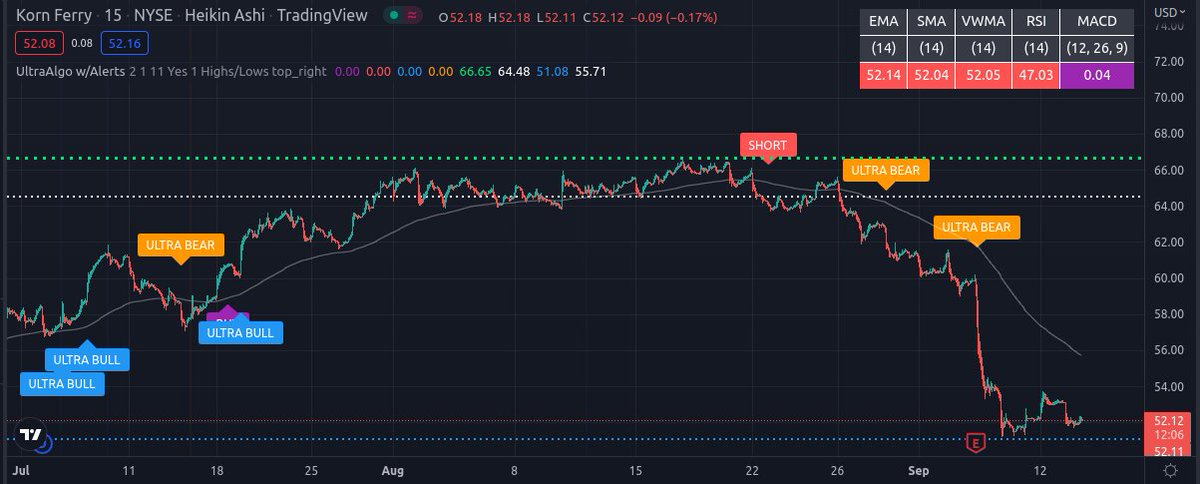Click the spread value 0.08
The width and height of the screenshot is (1200, 484).
[x=83, y=44]
